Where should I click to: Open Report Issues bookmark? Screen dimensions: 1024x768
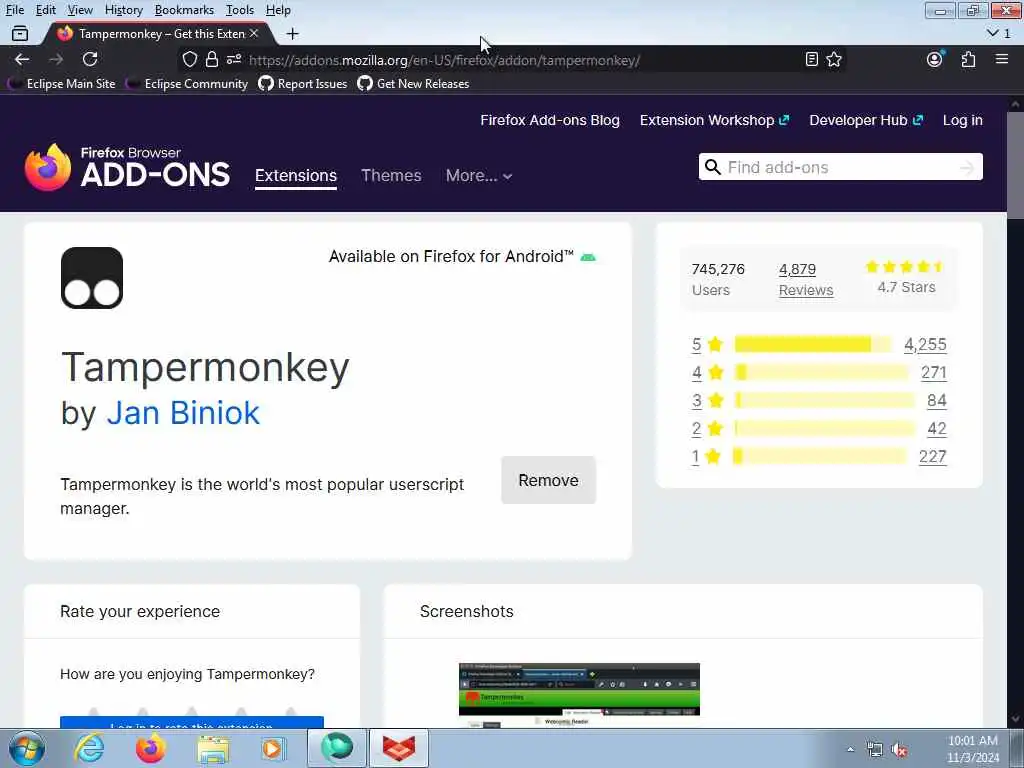point(302,84)
